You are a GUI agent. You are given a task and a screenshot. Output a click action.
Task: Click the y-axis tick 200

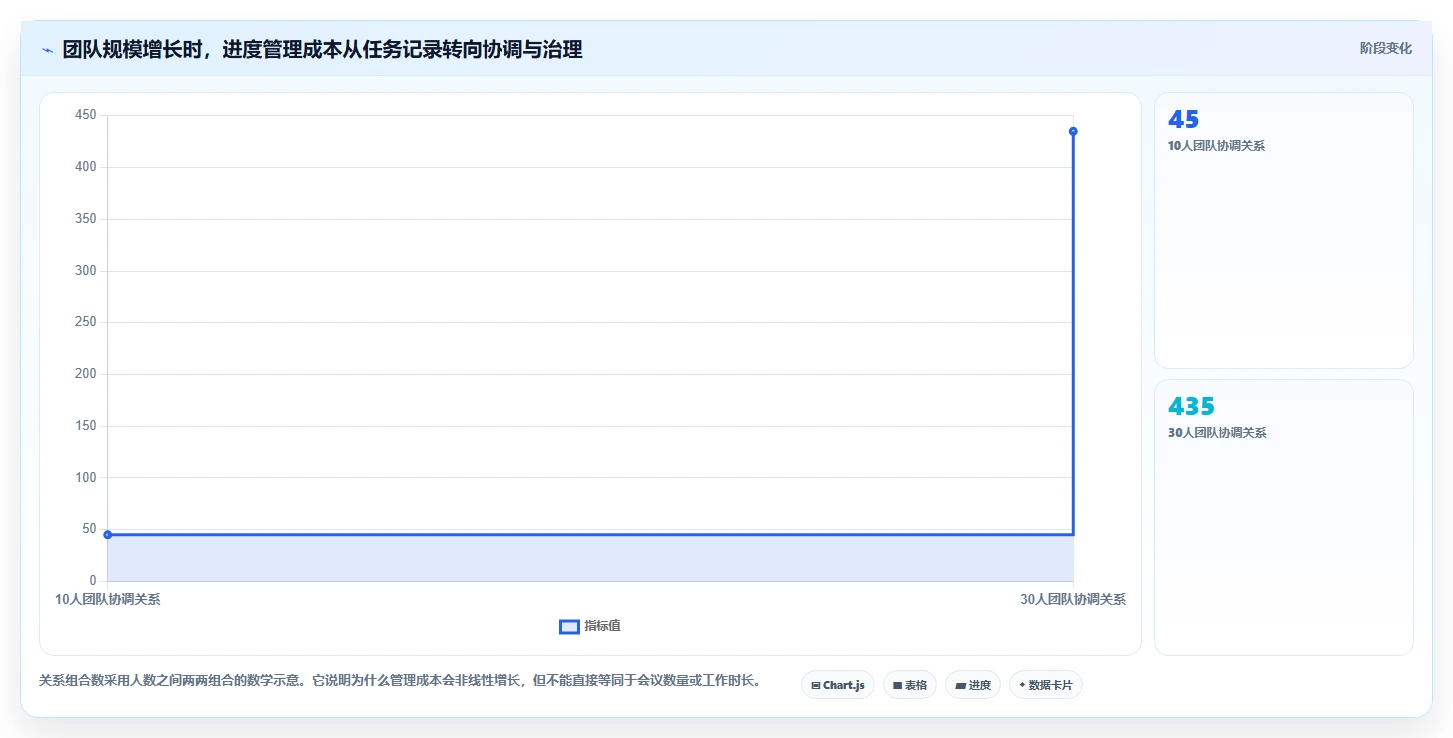86,374
